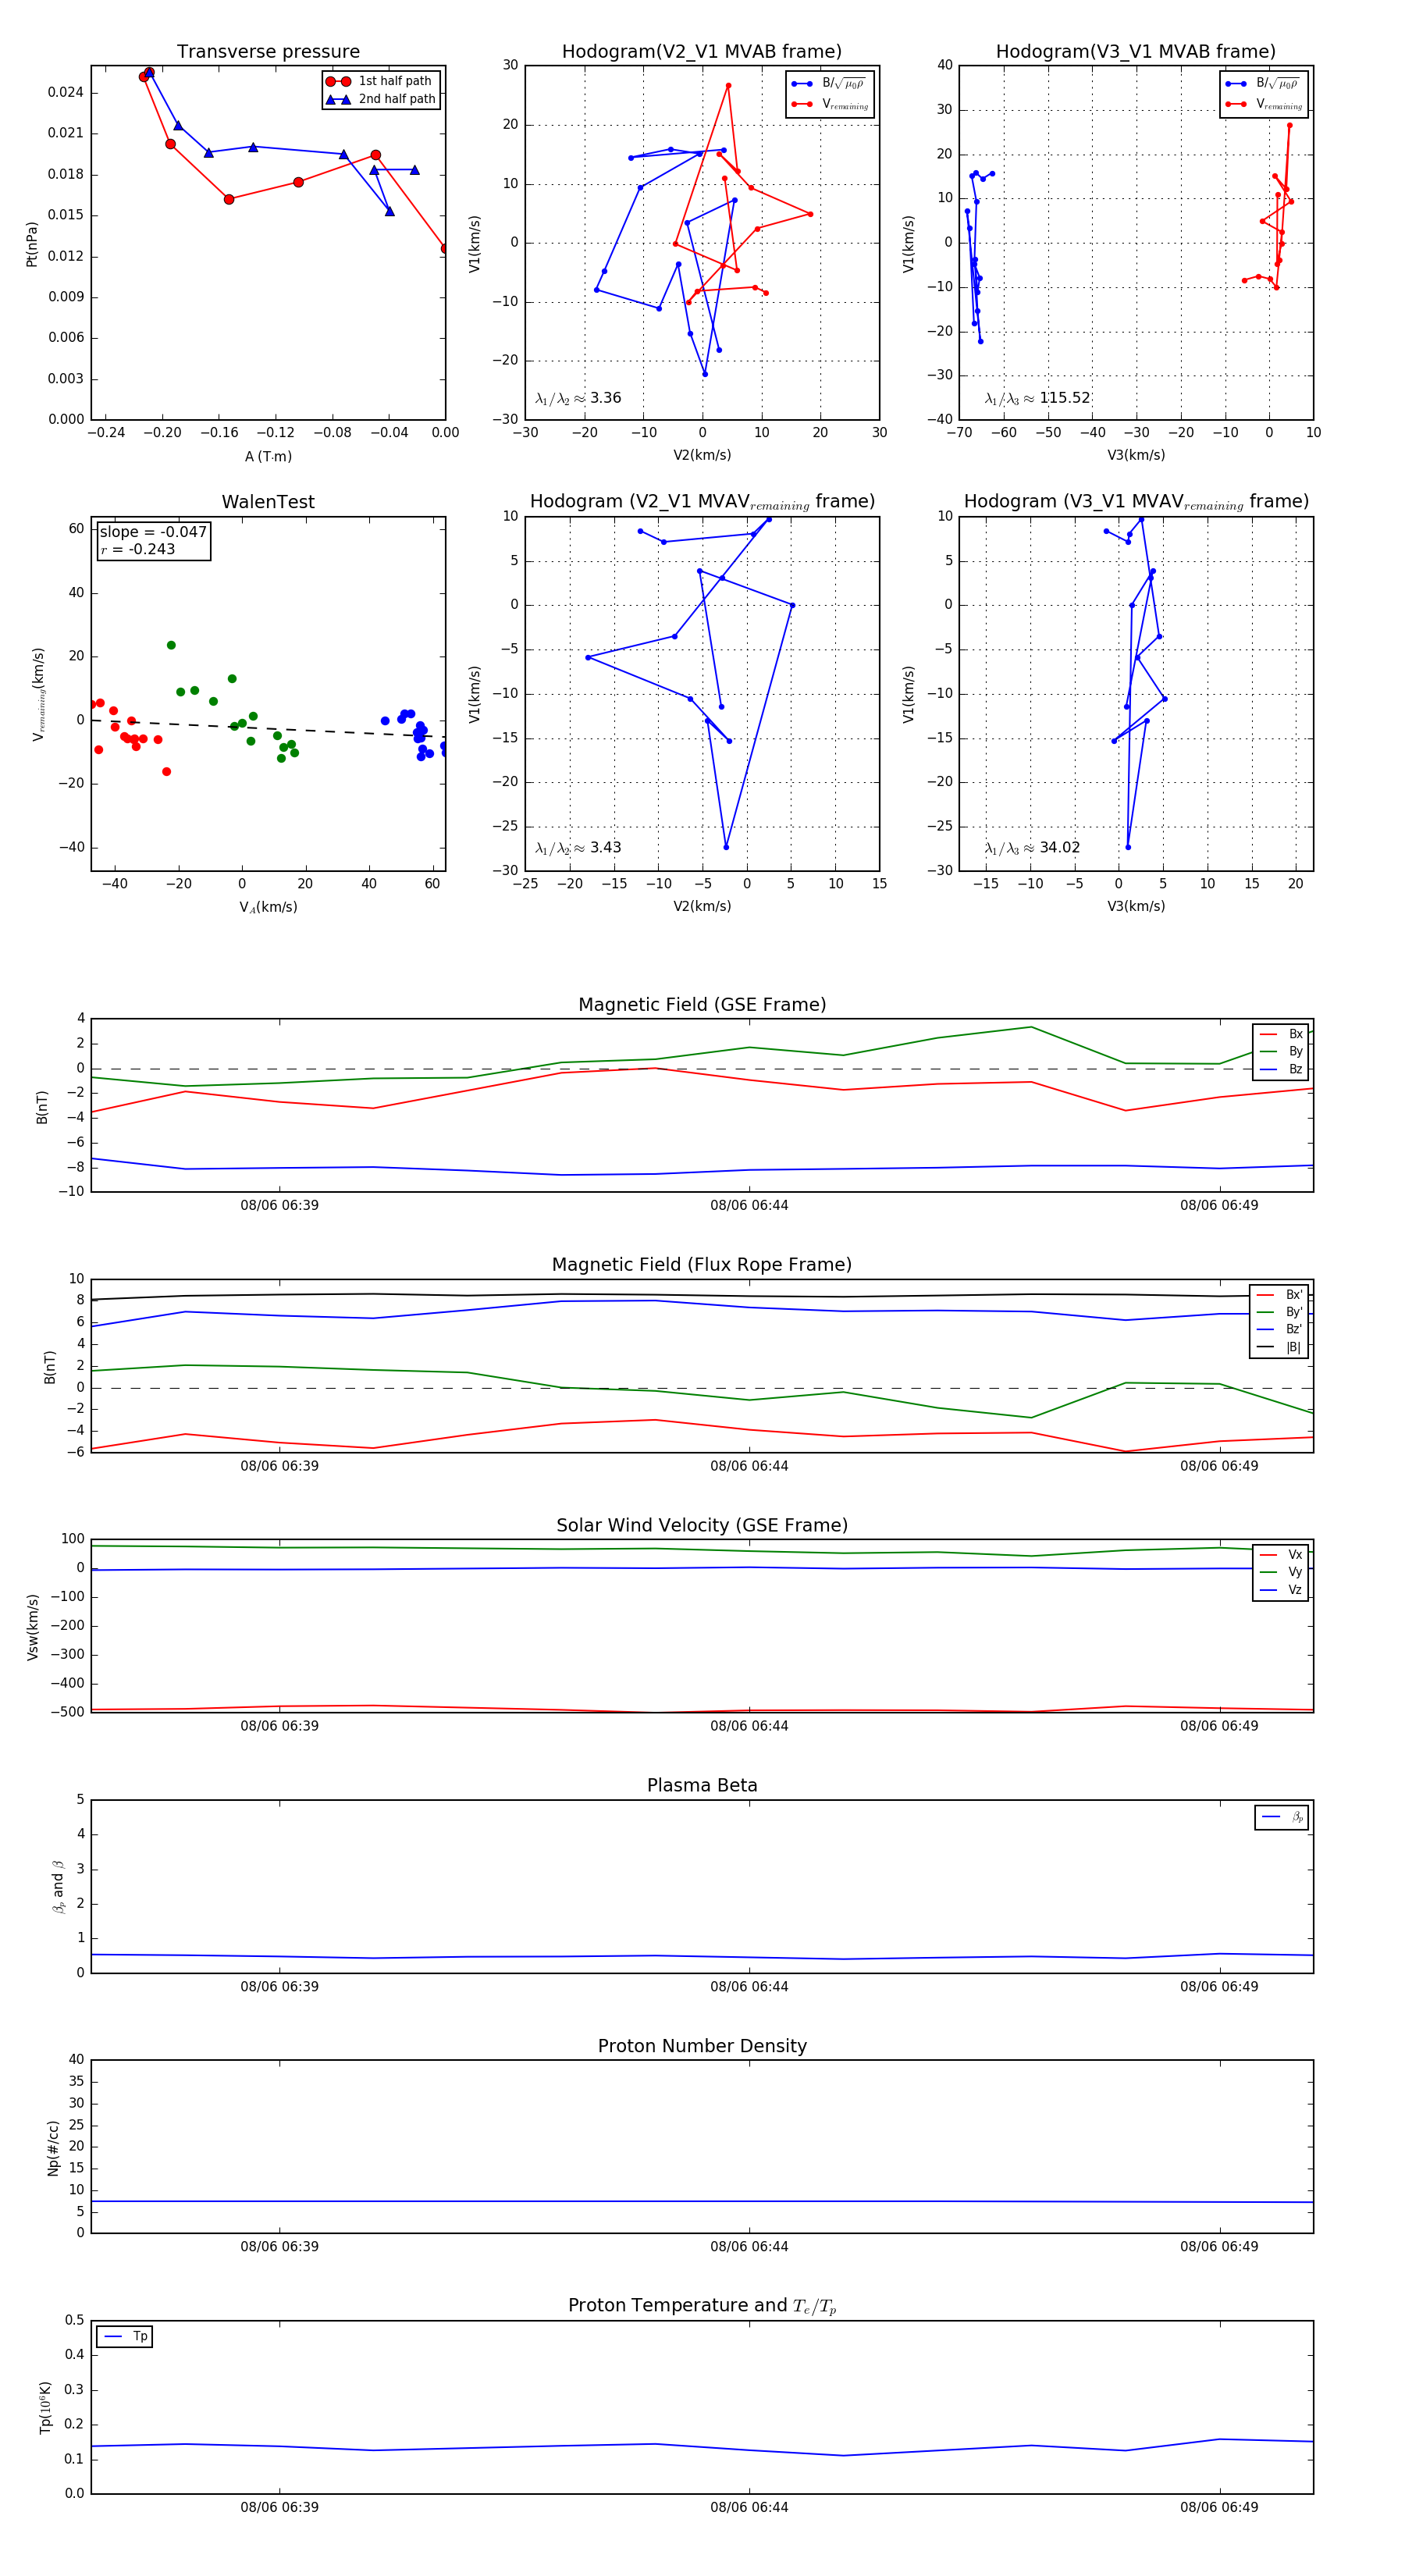
Task: Click the "Plasma Beta" plot title
Action: (x=702, y=1786)
